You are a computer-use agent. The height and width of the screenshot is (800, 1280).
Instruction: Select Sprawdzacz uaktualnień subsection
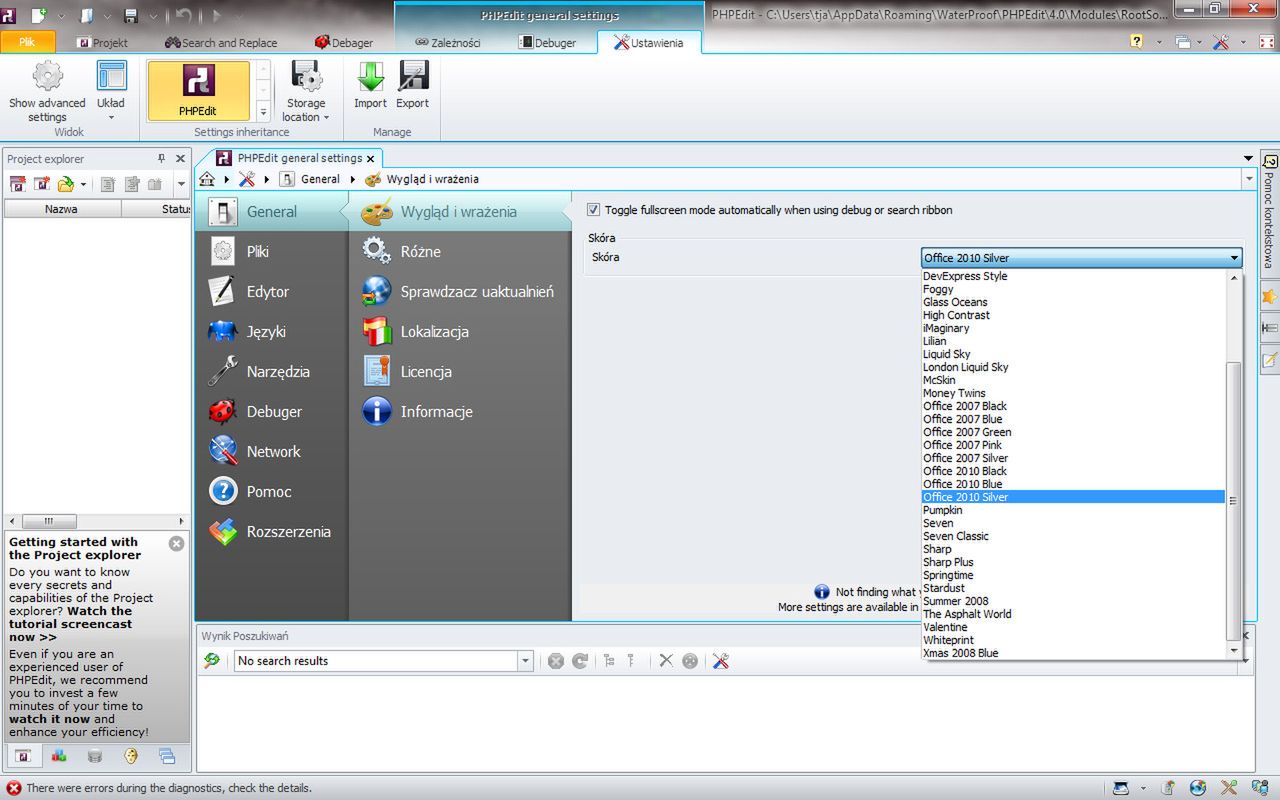(x=460, y=291)
